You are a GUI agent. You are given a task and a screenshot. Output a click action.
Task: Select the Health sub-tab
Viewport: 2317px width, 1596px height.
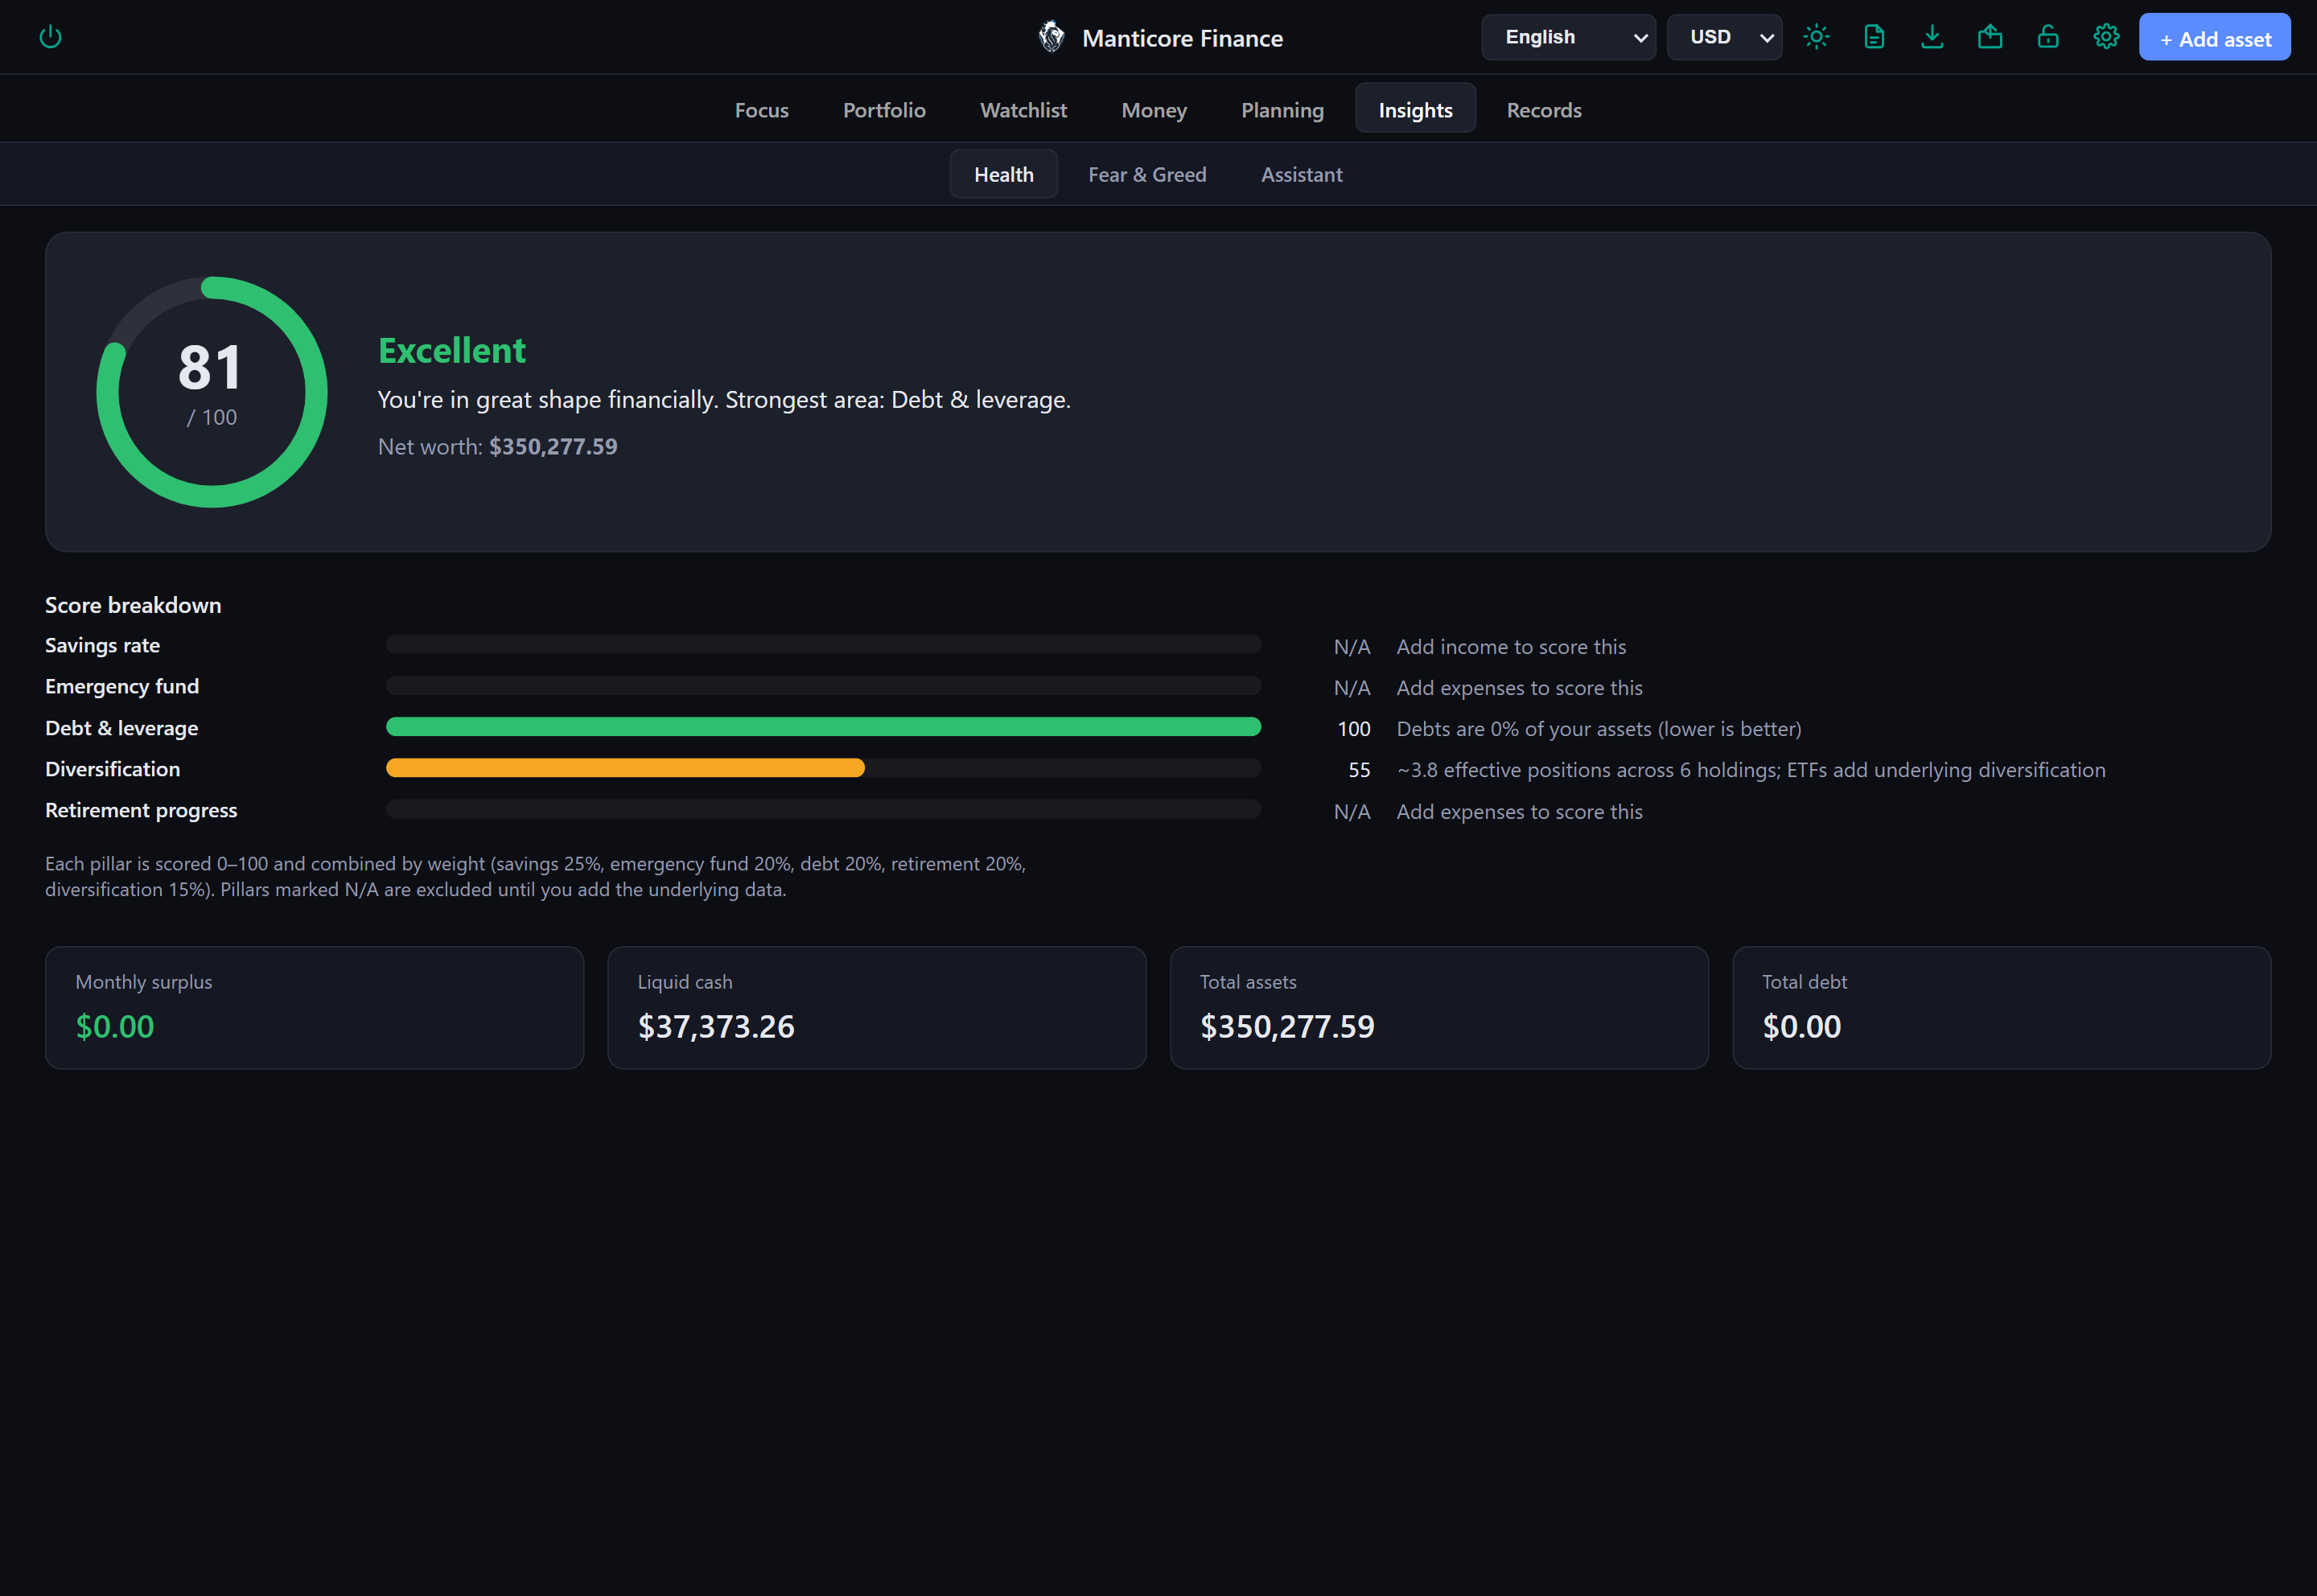(x=1003, y=174)
